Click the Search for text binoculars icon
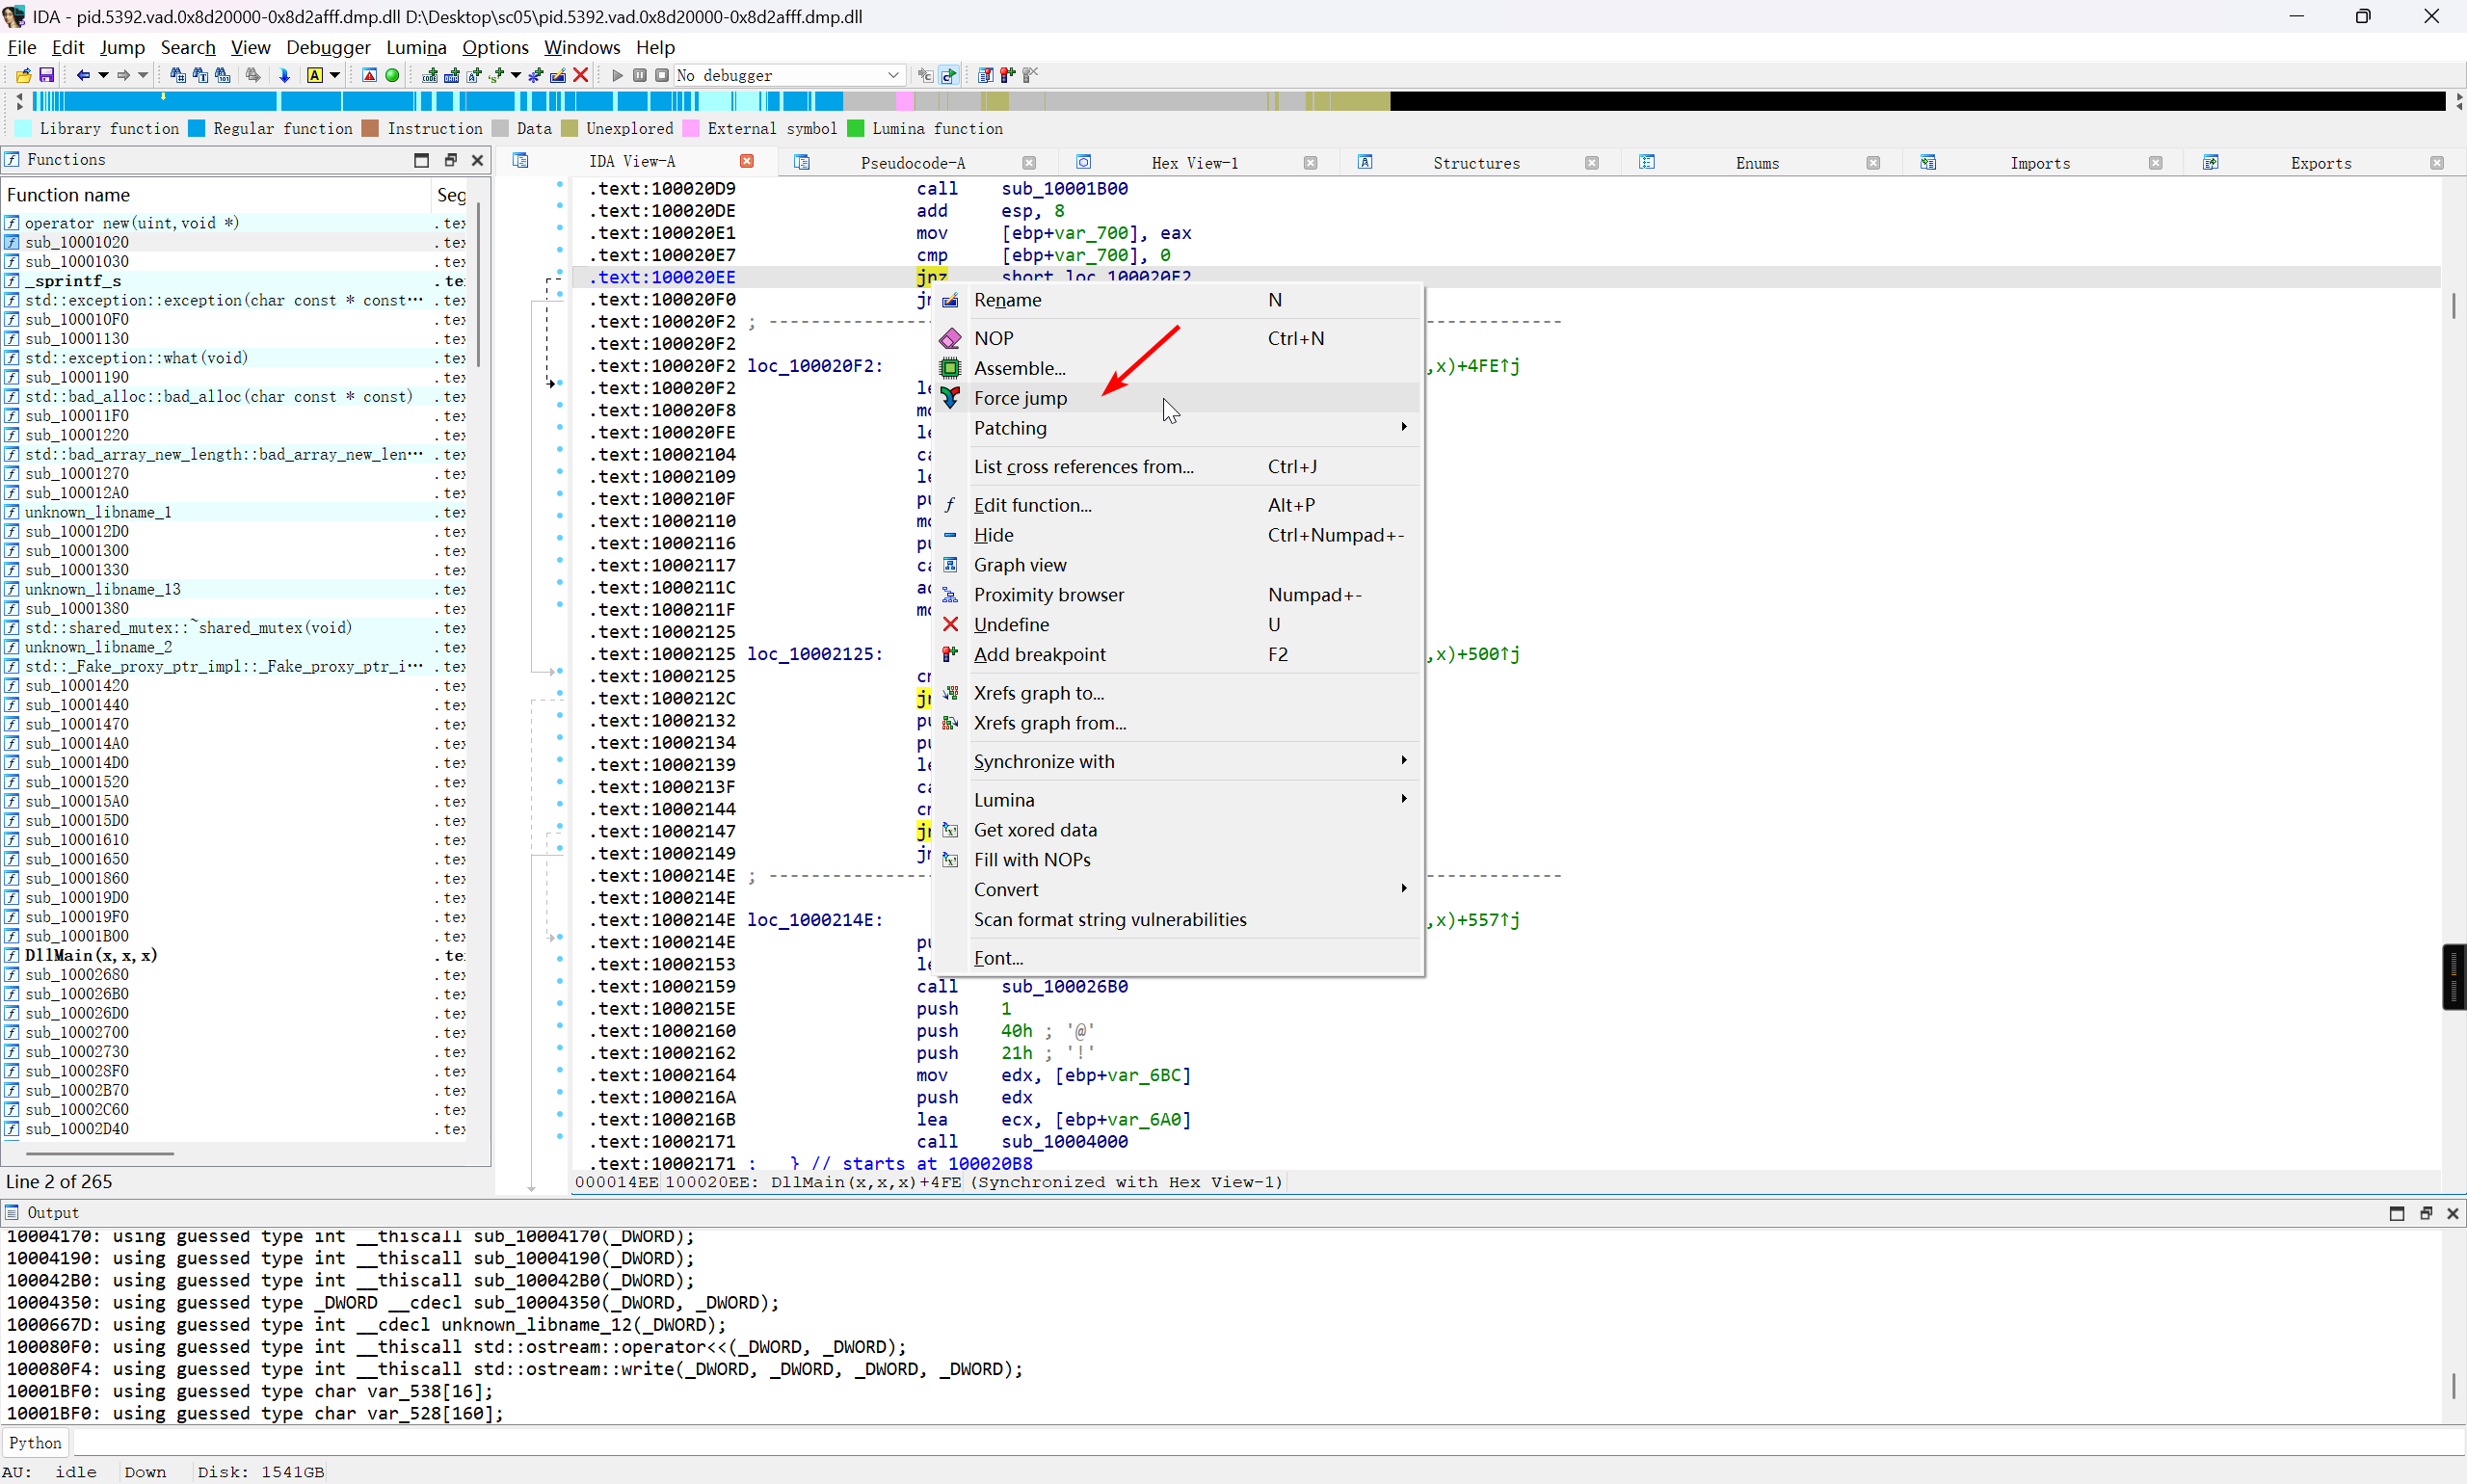Image resolution: width=2467 pixels, height=1484 pixels. pyautogui.click(x=200, y=75)
